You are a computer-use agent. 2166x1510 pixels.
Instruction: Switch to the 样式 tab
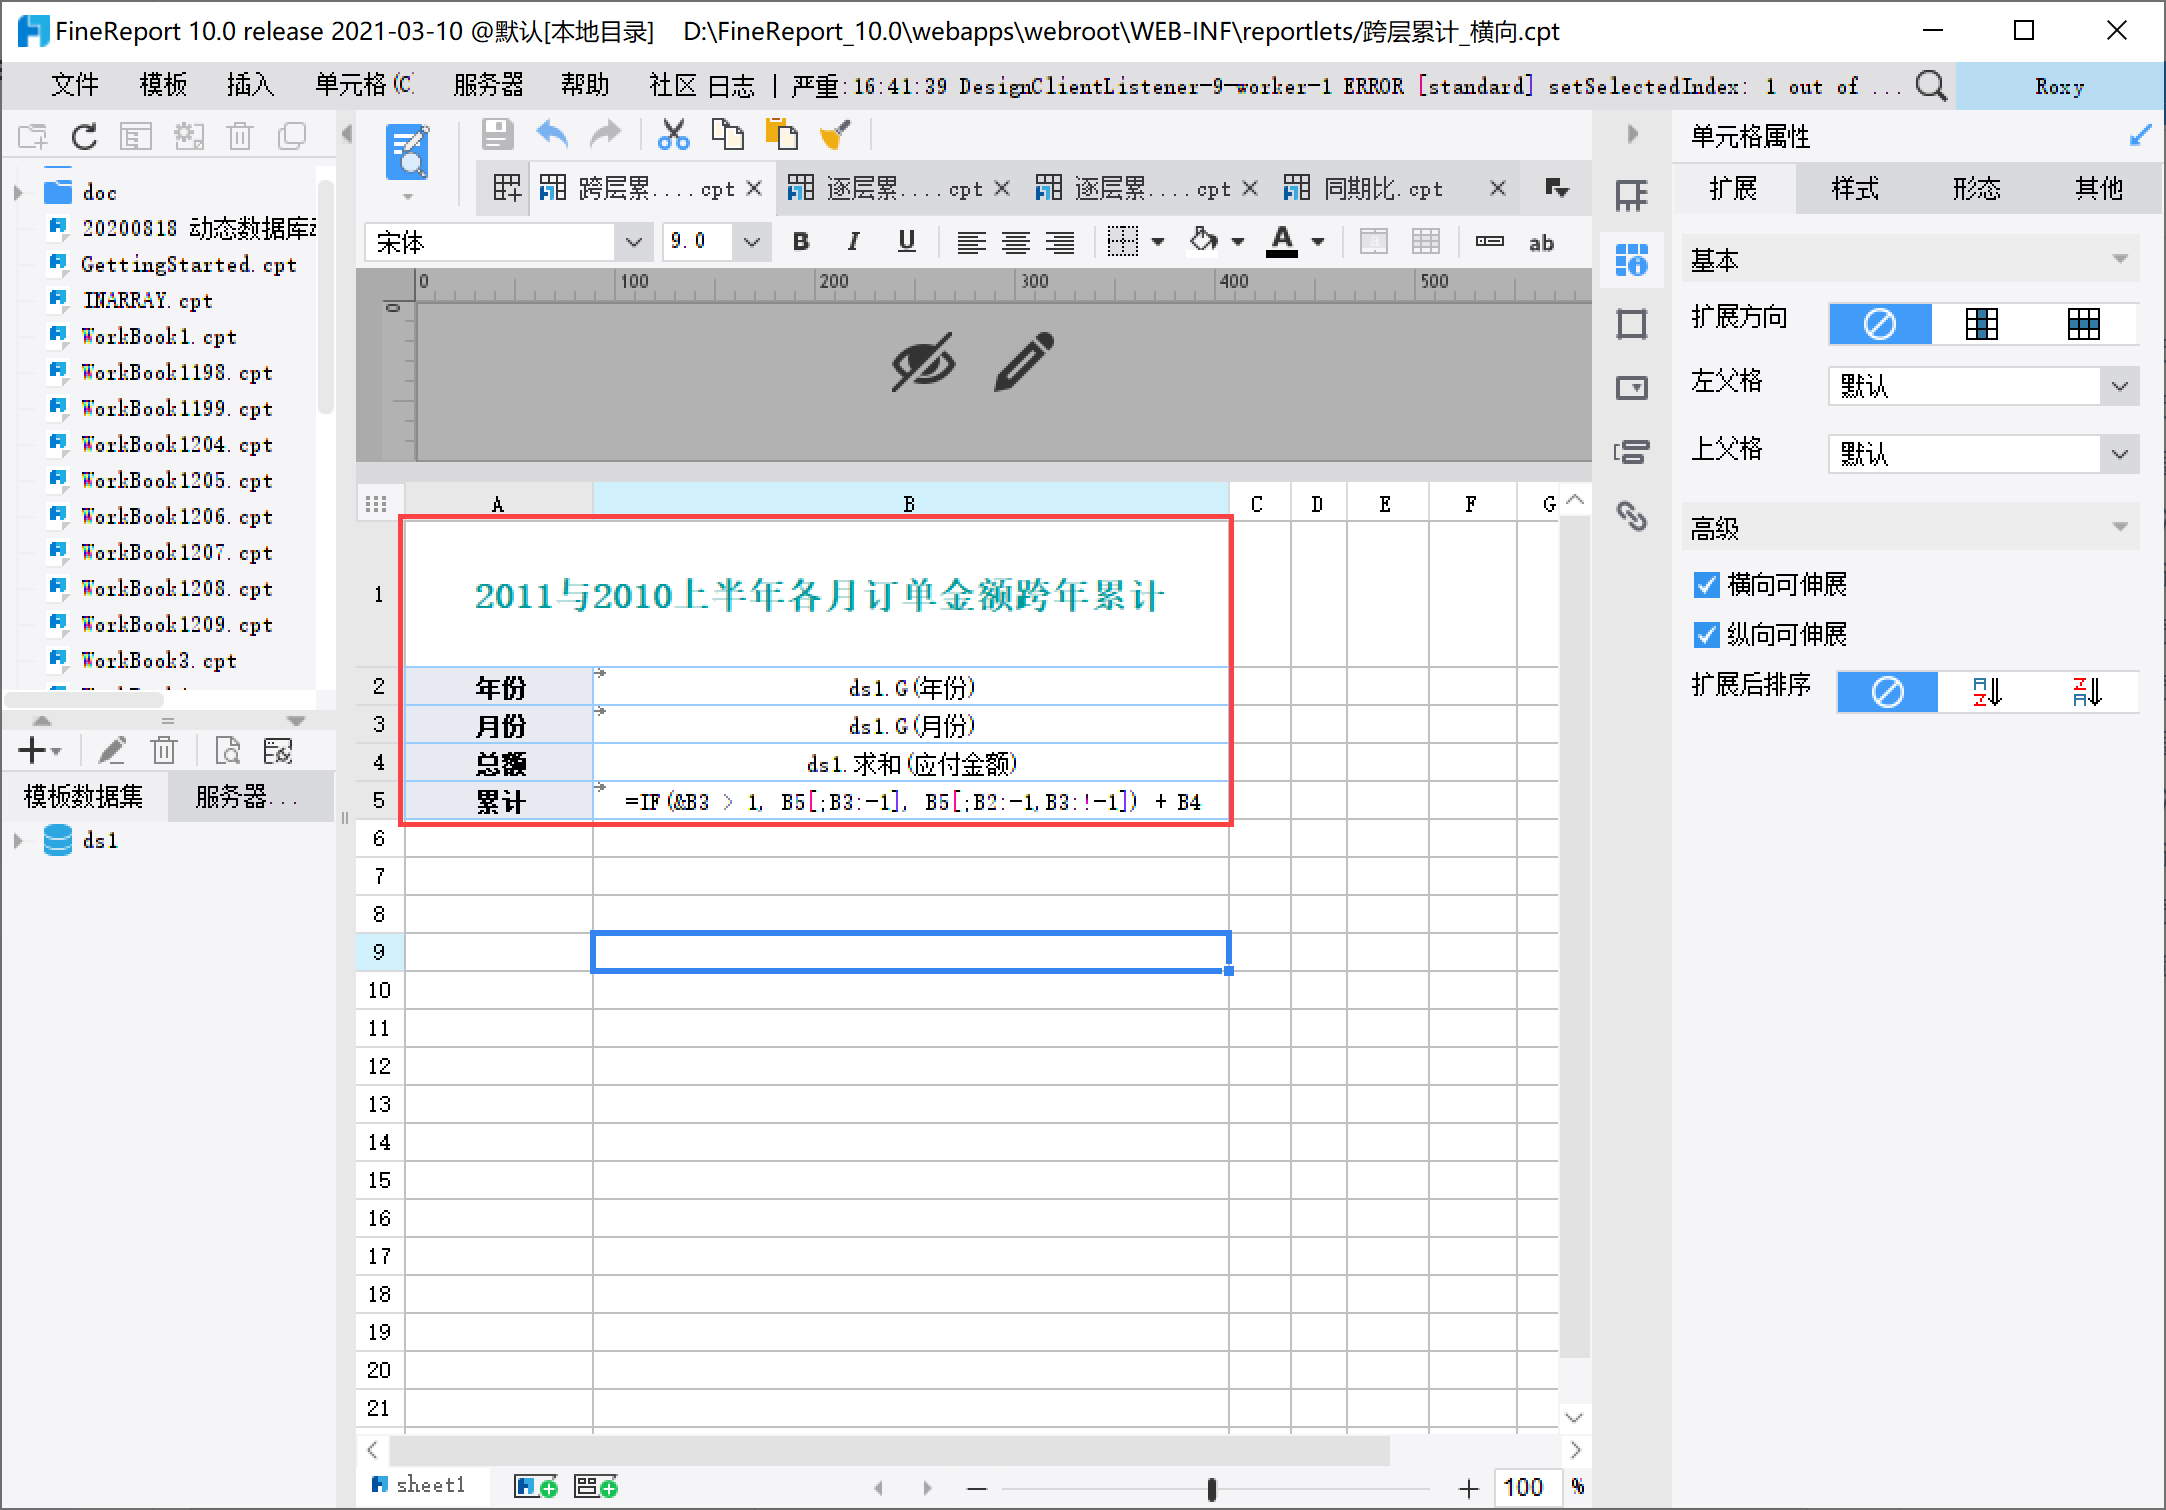(1855, 189)
